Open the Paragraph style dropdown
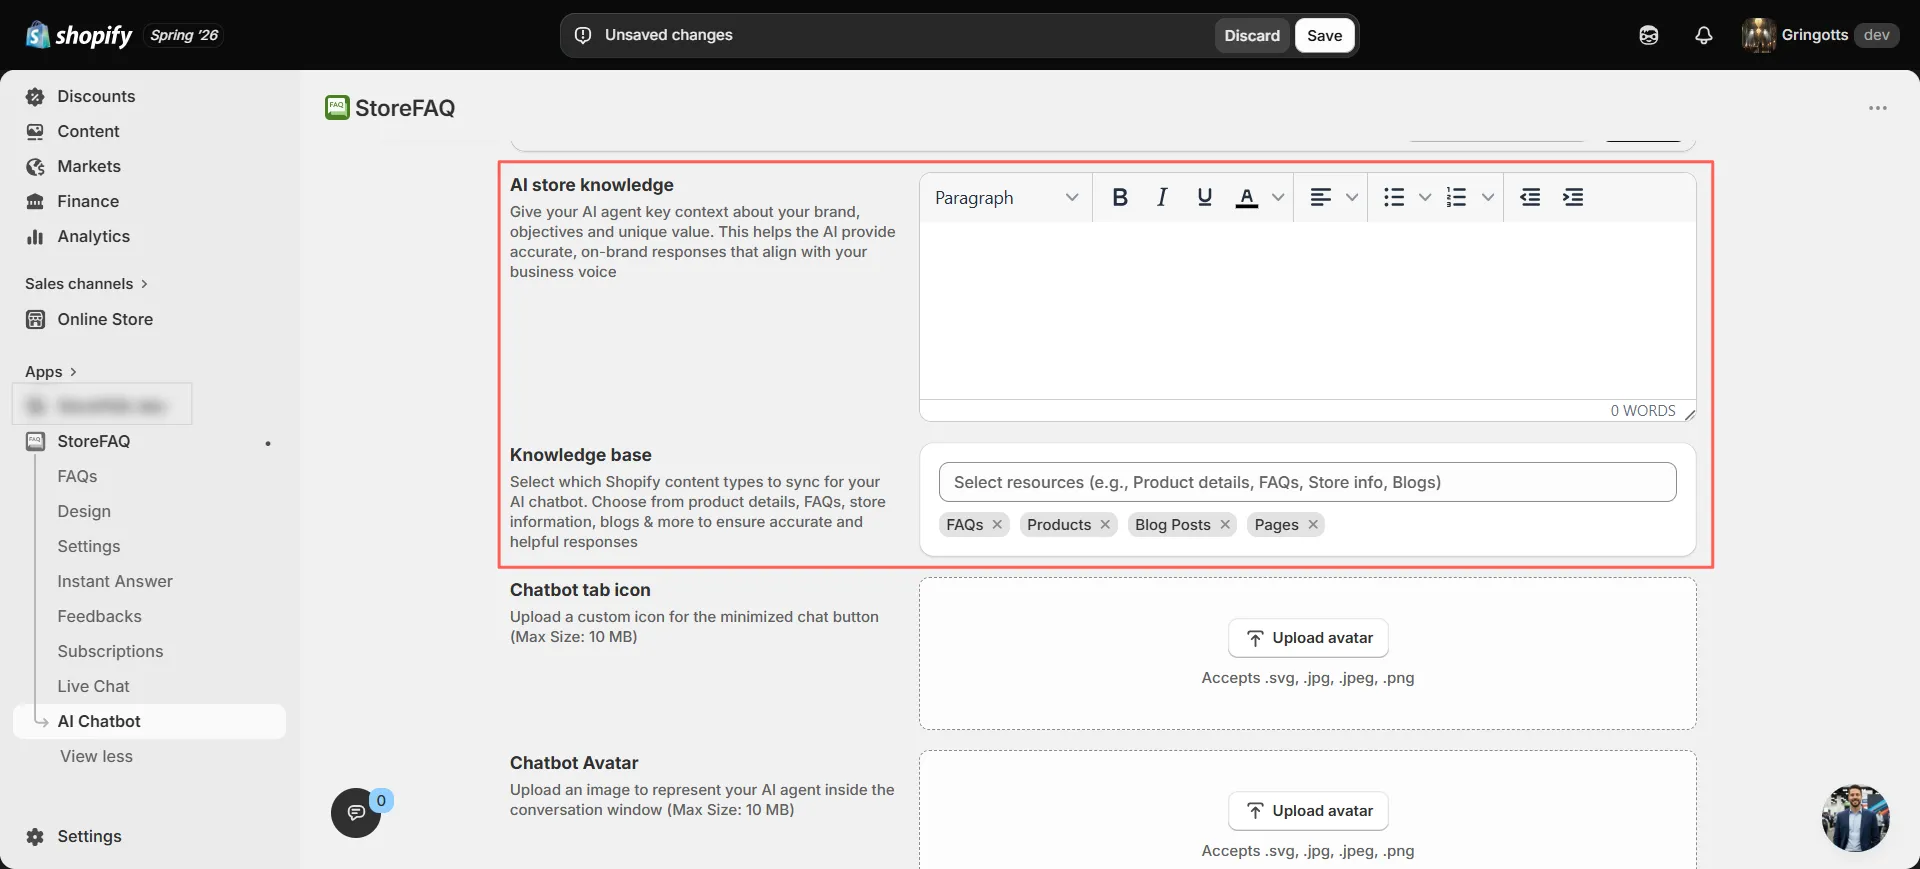The image size is (1920, 869). pos(1006,198)
